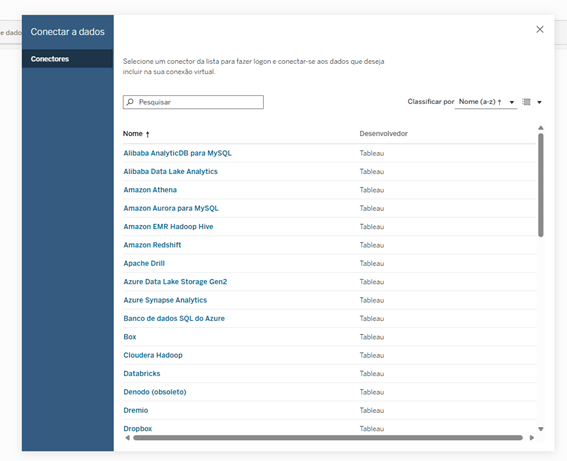Click the Desenvolvedor column header
The height and width of the screenshot is (461, 567).
click(383, 134)
